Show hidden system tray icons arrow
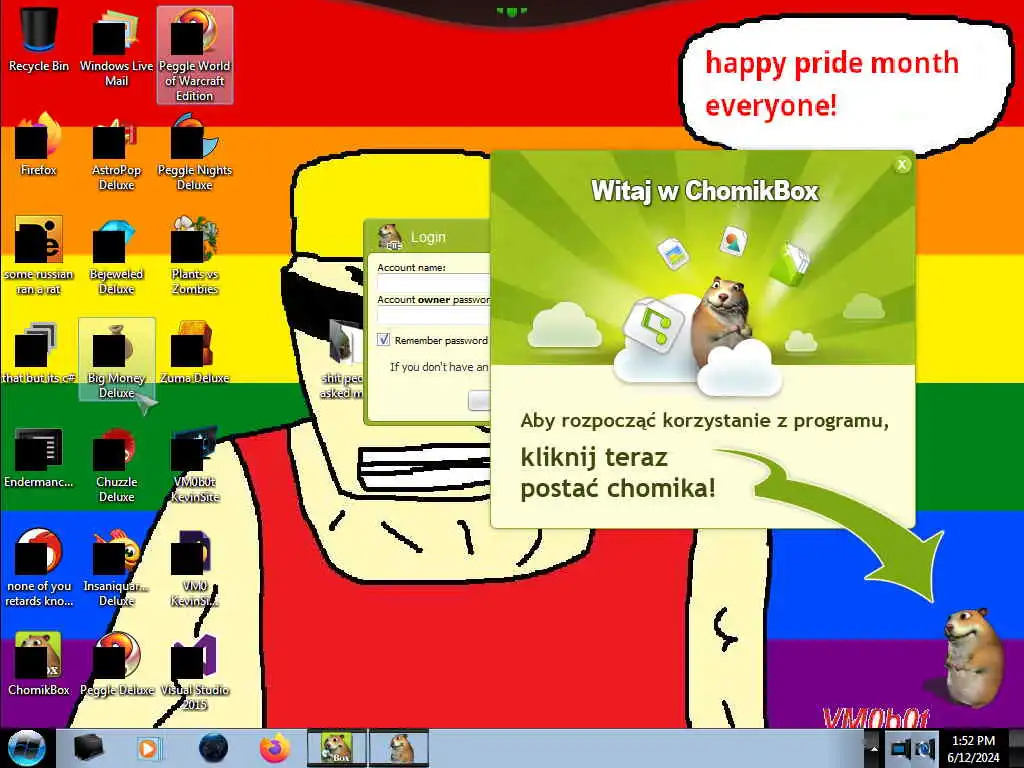 [872, 748]
